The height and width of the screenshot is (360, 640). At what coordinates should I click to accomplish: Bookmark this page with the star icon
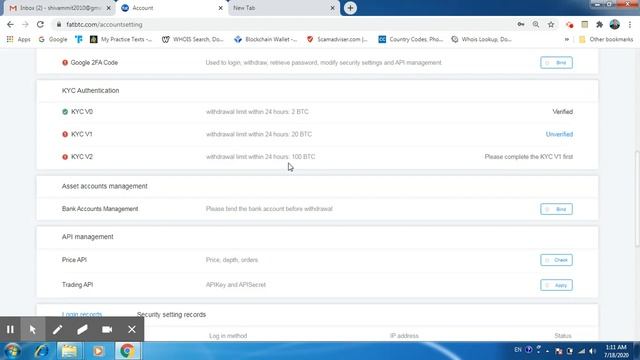(551, 24)
